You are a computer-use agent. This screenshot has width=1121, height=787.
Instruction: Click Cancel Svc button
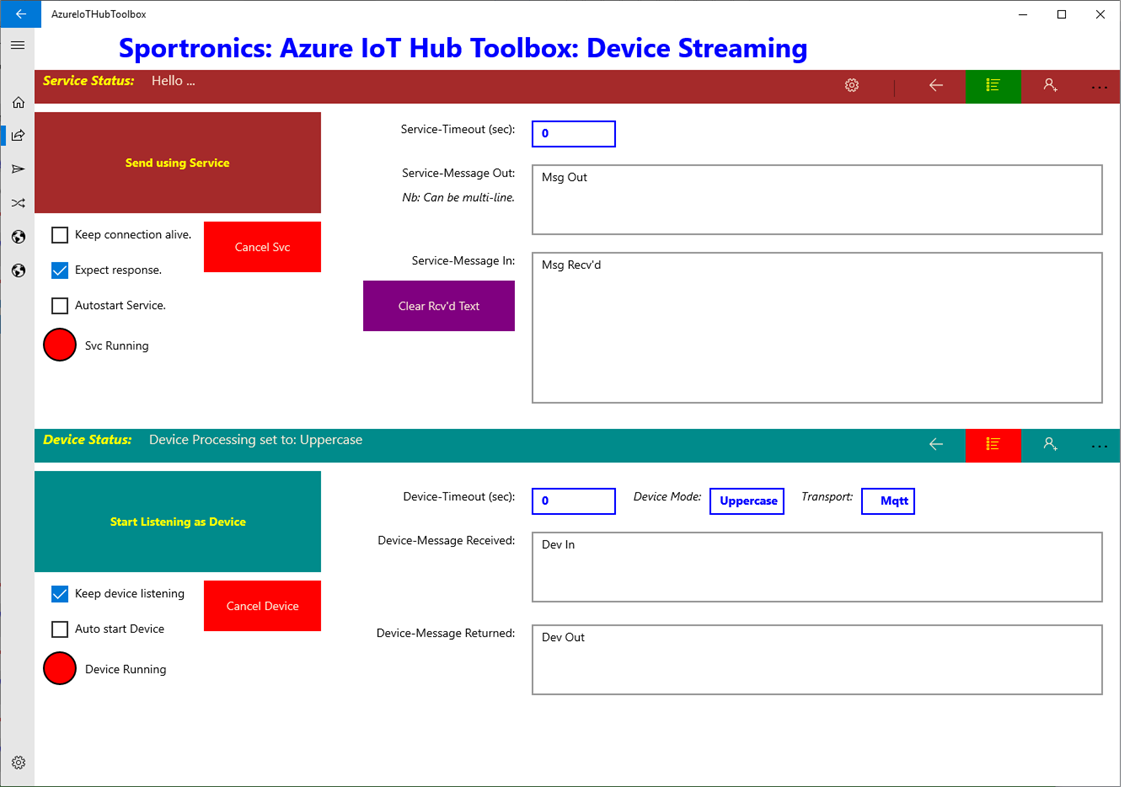(262, 247)
